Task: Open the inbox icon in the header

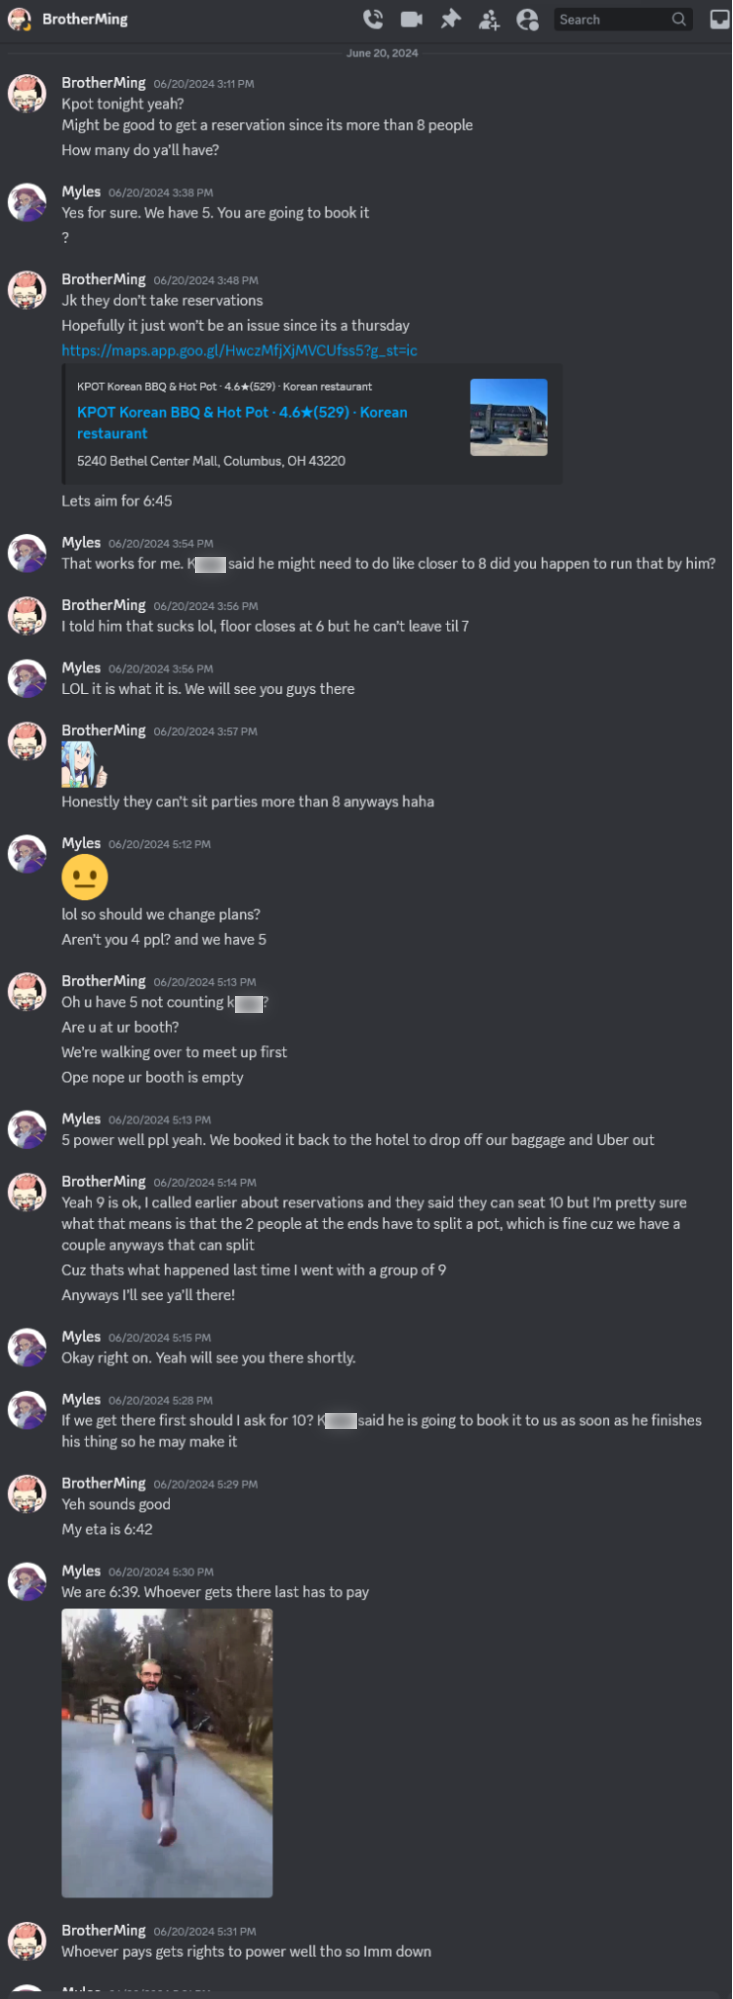Action: click(719, 19)
